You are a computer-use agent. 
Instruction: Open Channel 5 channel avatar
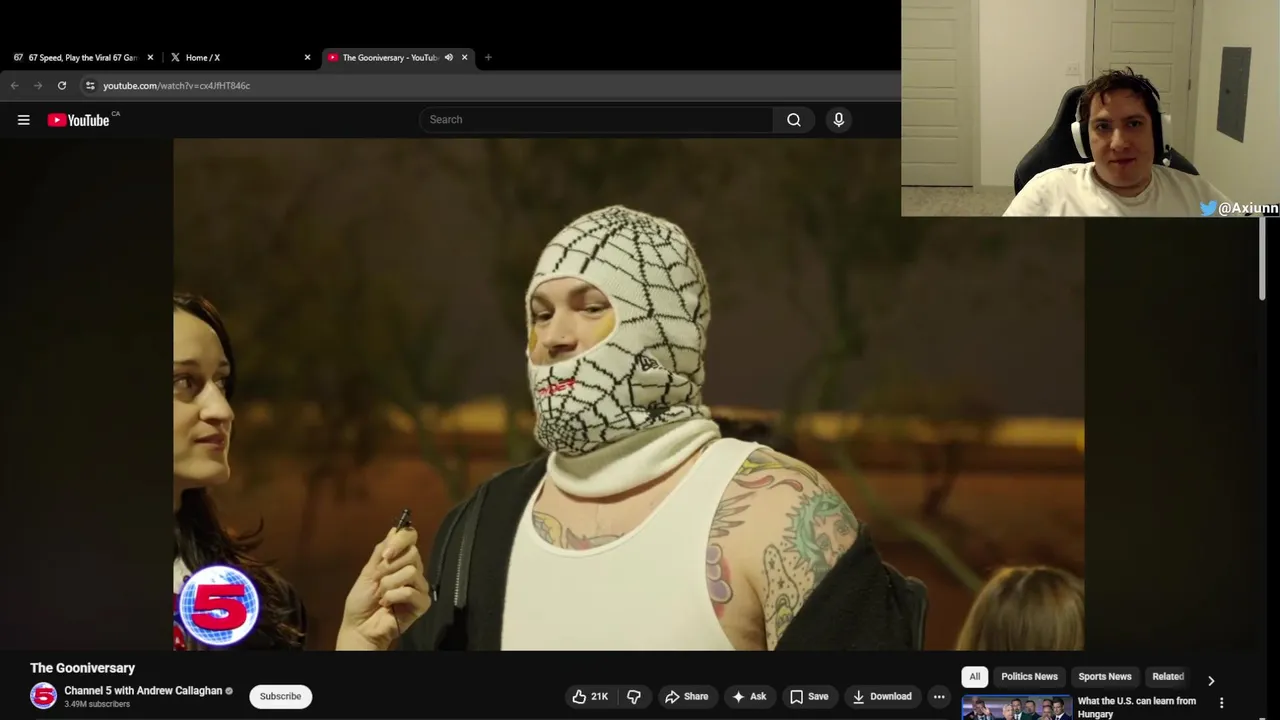click(43, 696)
